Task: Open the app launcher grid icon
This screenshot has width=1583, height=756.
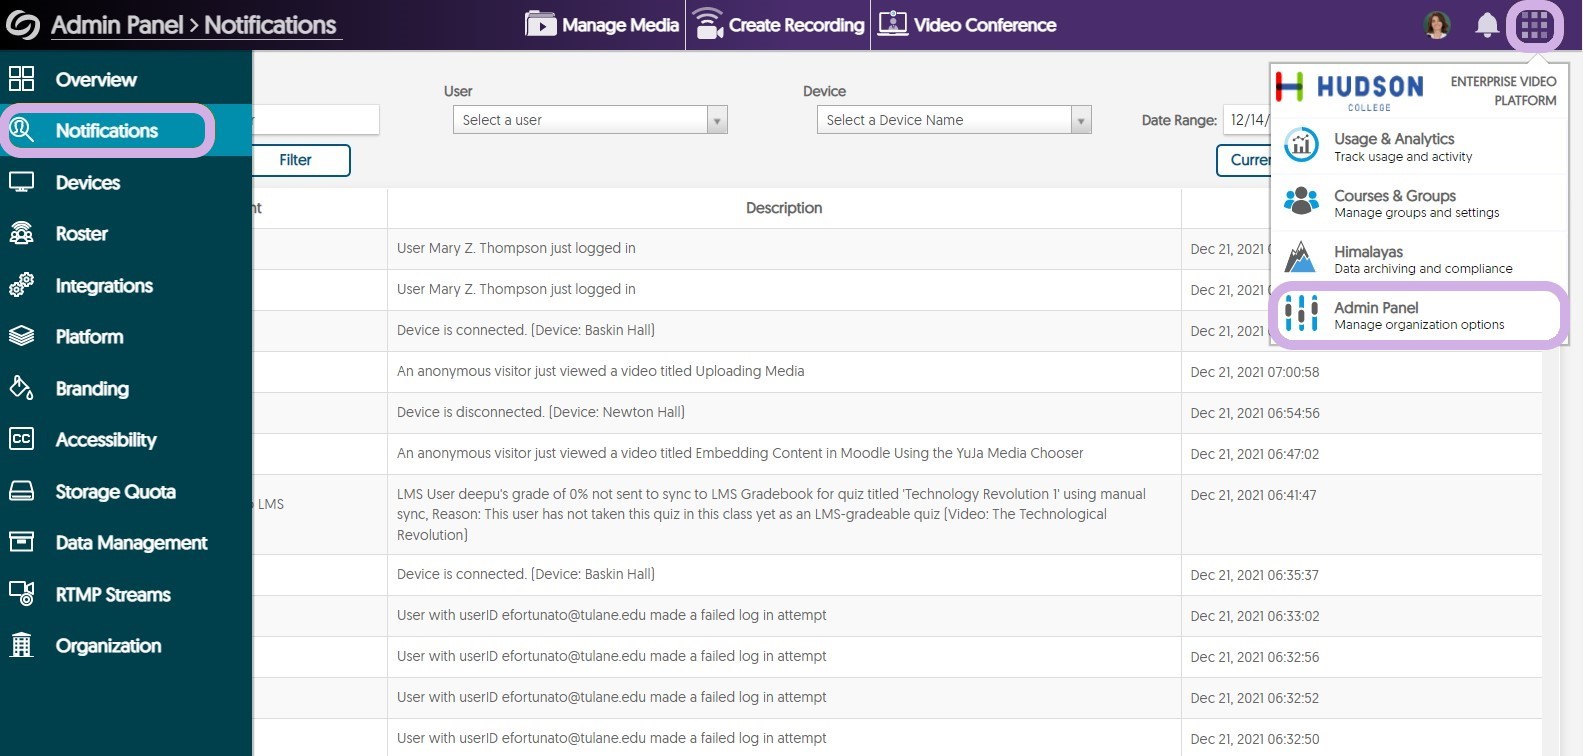Action: [x=1534, y=26]
